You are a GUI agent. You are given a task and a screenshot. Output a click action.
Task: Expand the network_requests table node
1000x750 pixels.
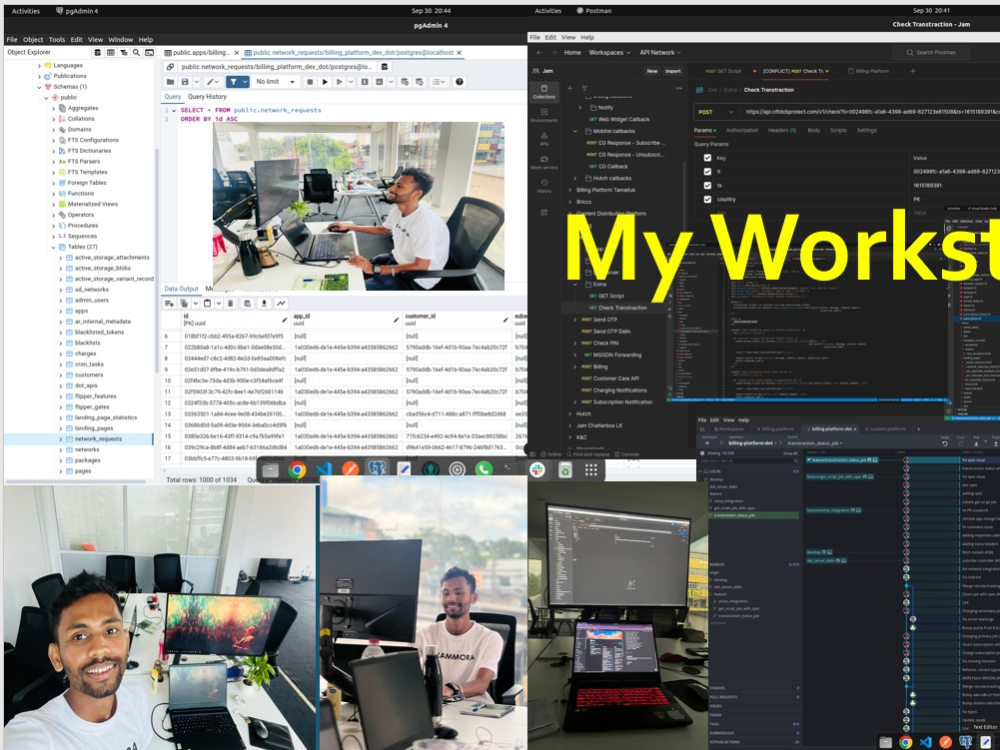click(x=61, y=439)
